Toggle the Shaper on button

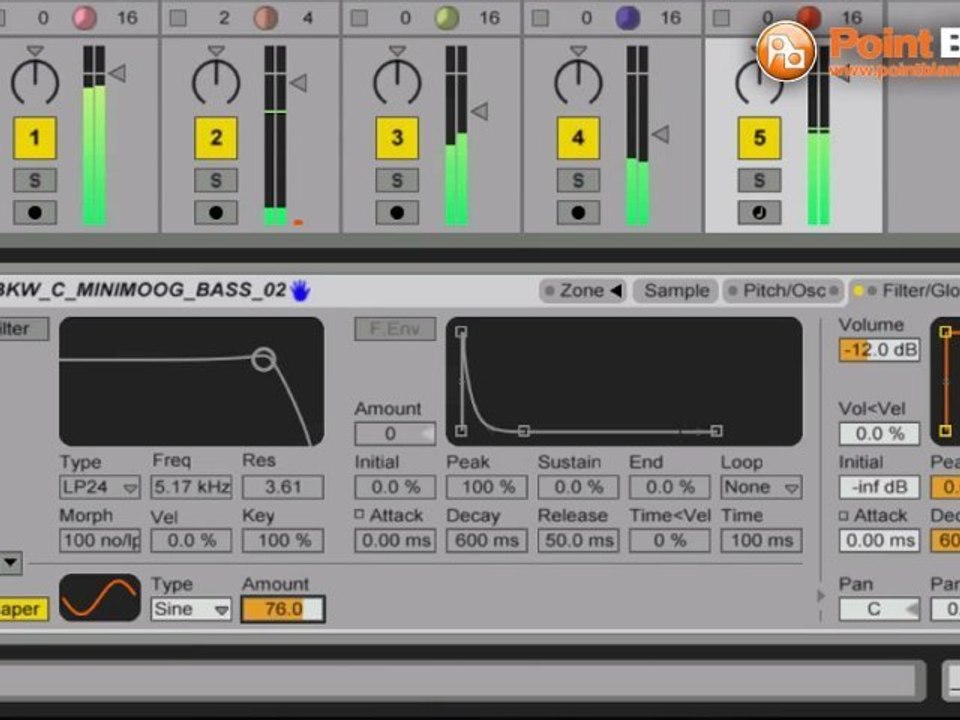point(23,609)
